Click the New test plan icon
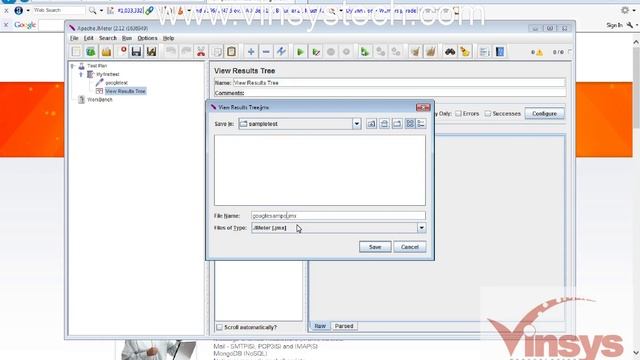 click(x=76, y=52)
